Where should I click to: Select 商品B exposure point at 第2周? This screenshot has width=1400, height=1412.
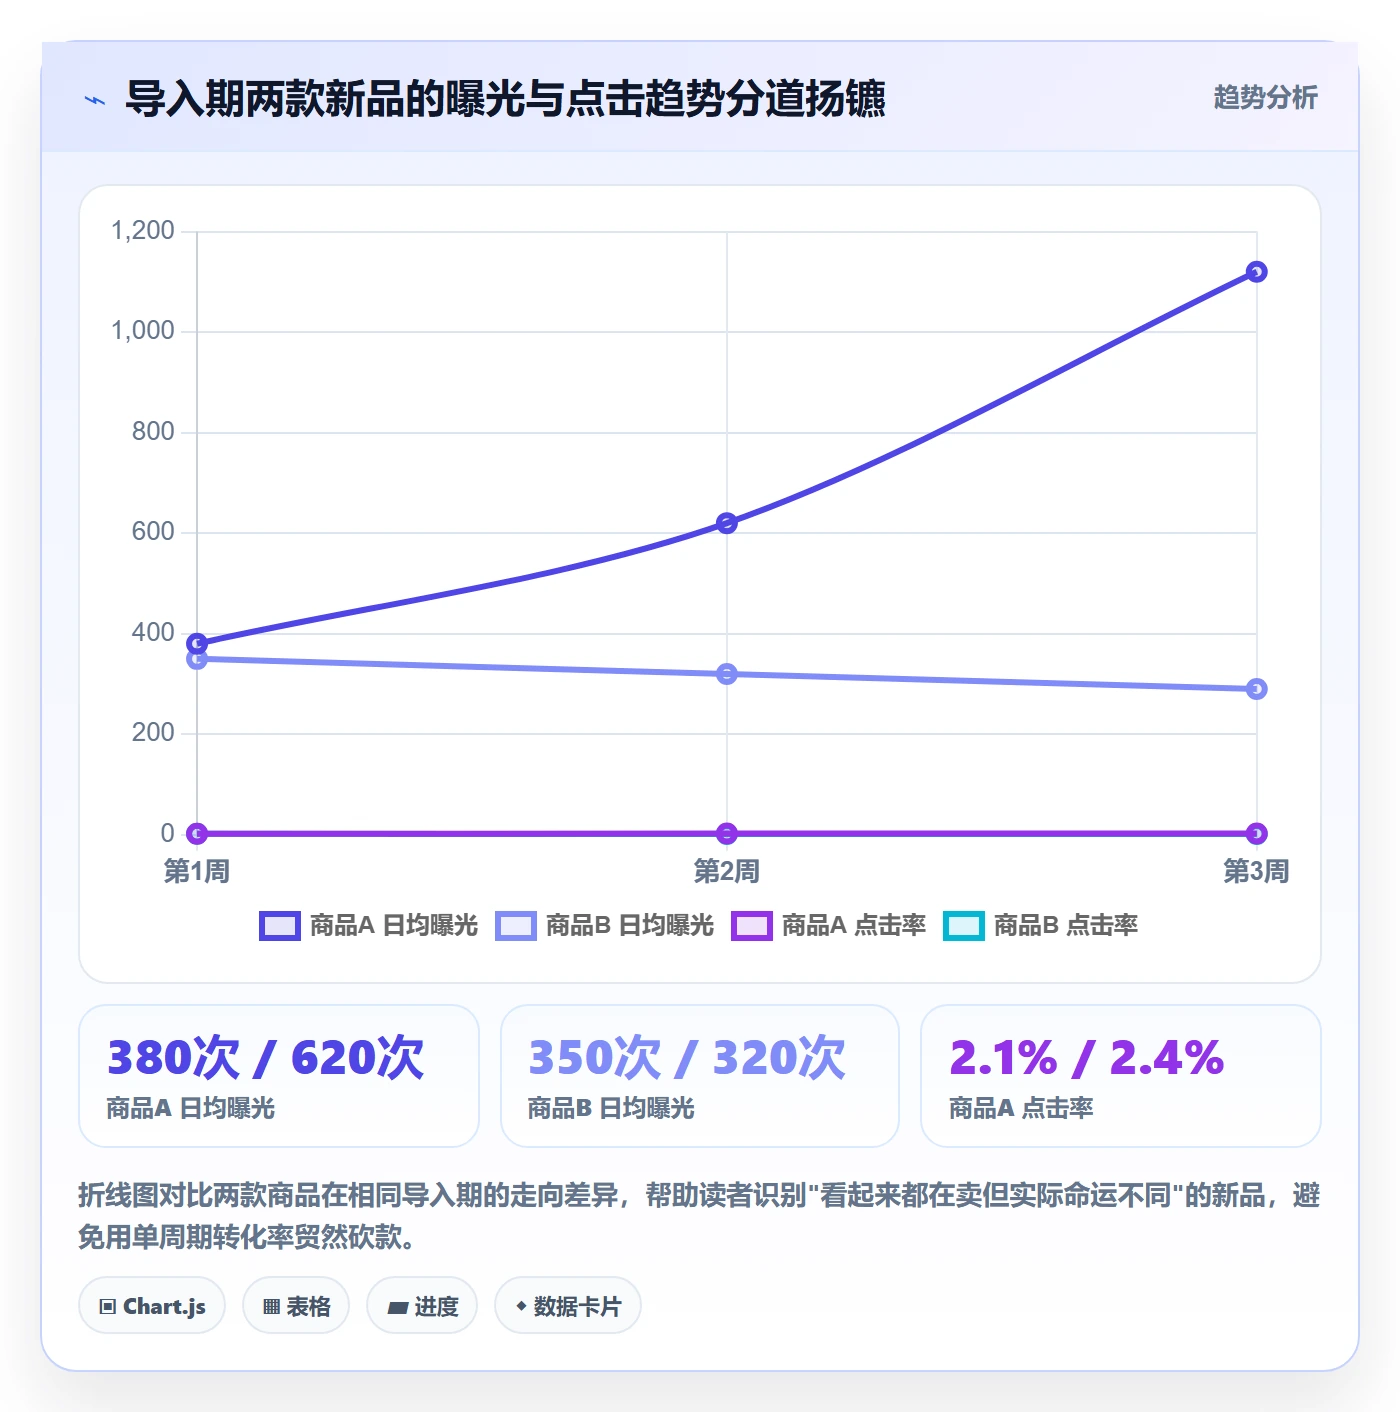tap(727, 674)
